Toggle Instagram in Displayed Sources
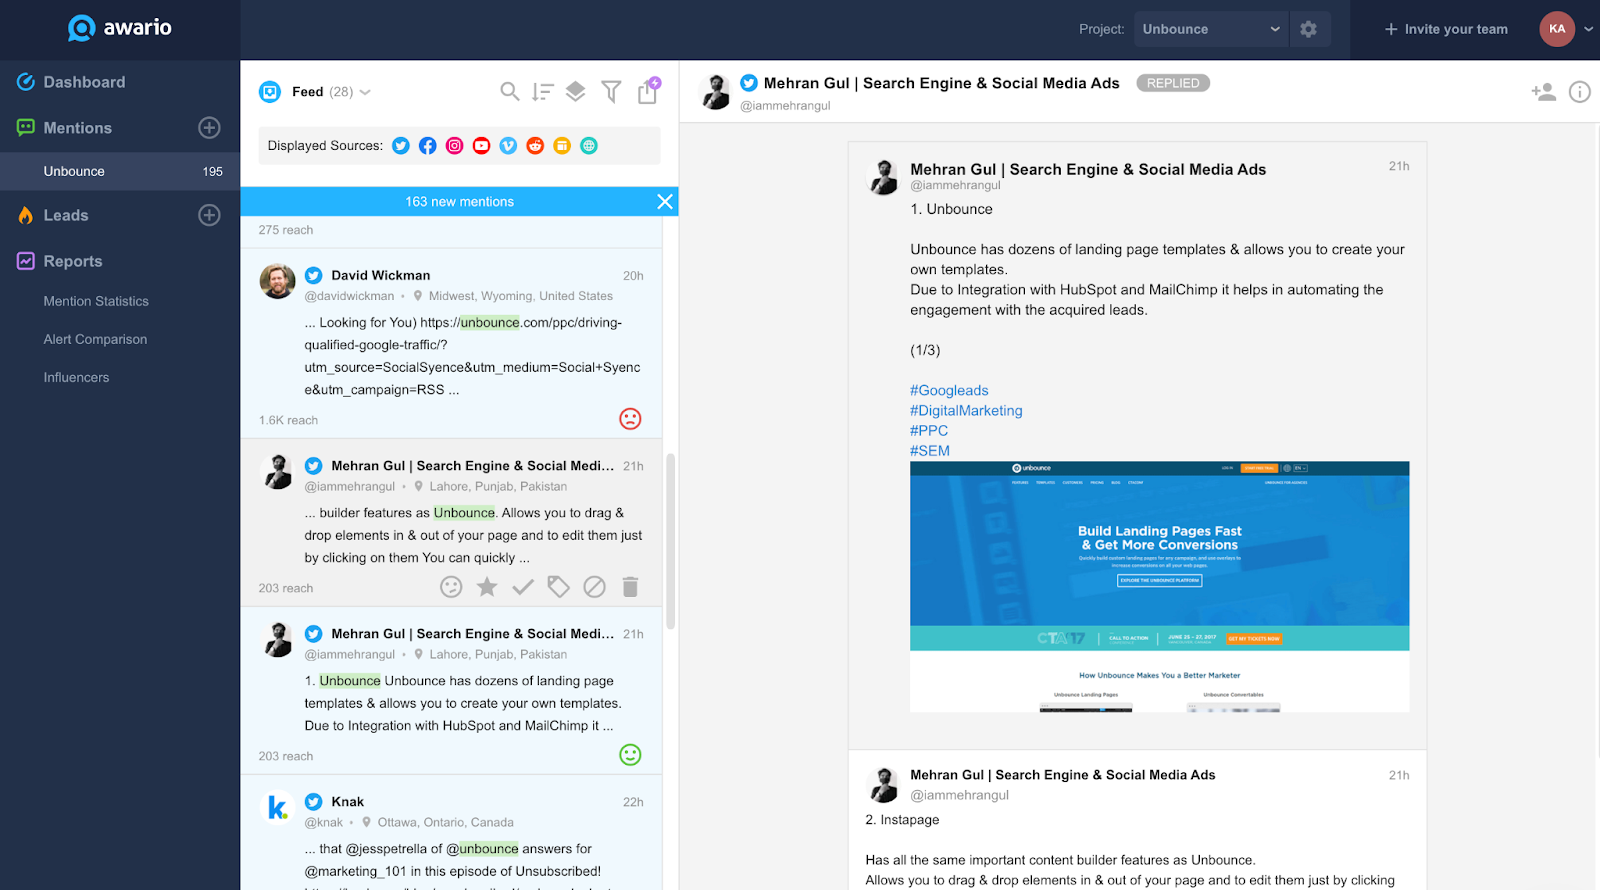The height and width of the screenshot is (890, 1600). tap(455, 146)
